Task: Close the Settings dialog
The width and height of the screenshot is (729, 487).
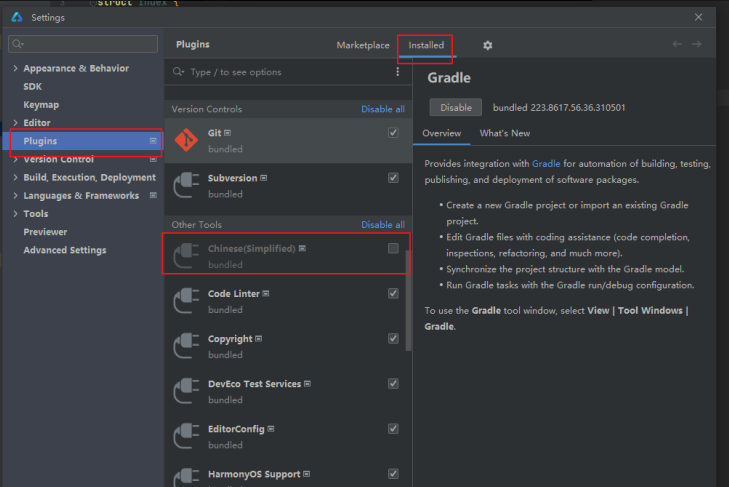Action: [x=698, y=17]
